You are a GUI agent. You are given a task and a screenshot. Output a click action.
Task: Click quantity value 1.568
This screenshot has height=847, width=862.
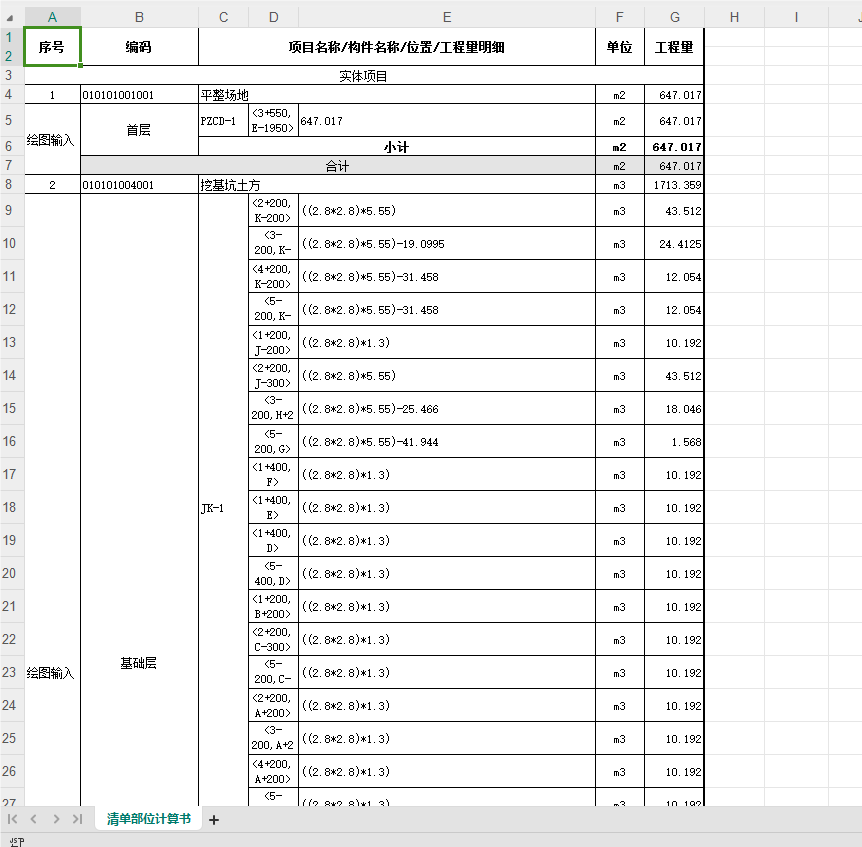point(674,441)
